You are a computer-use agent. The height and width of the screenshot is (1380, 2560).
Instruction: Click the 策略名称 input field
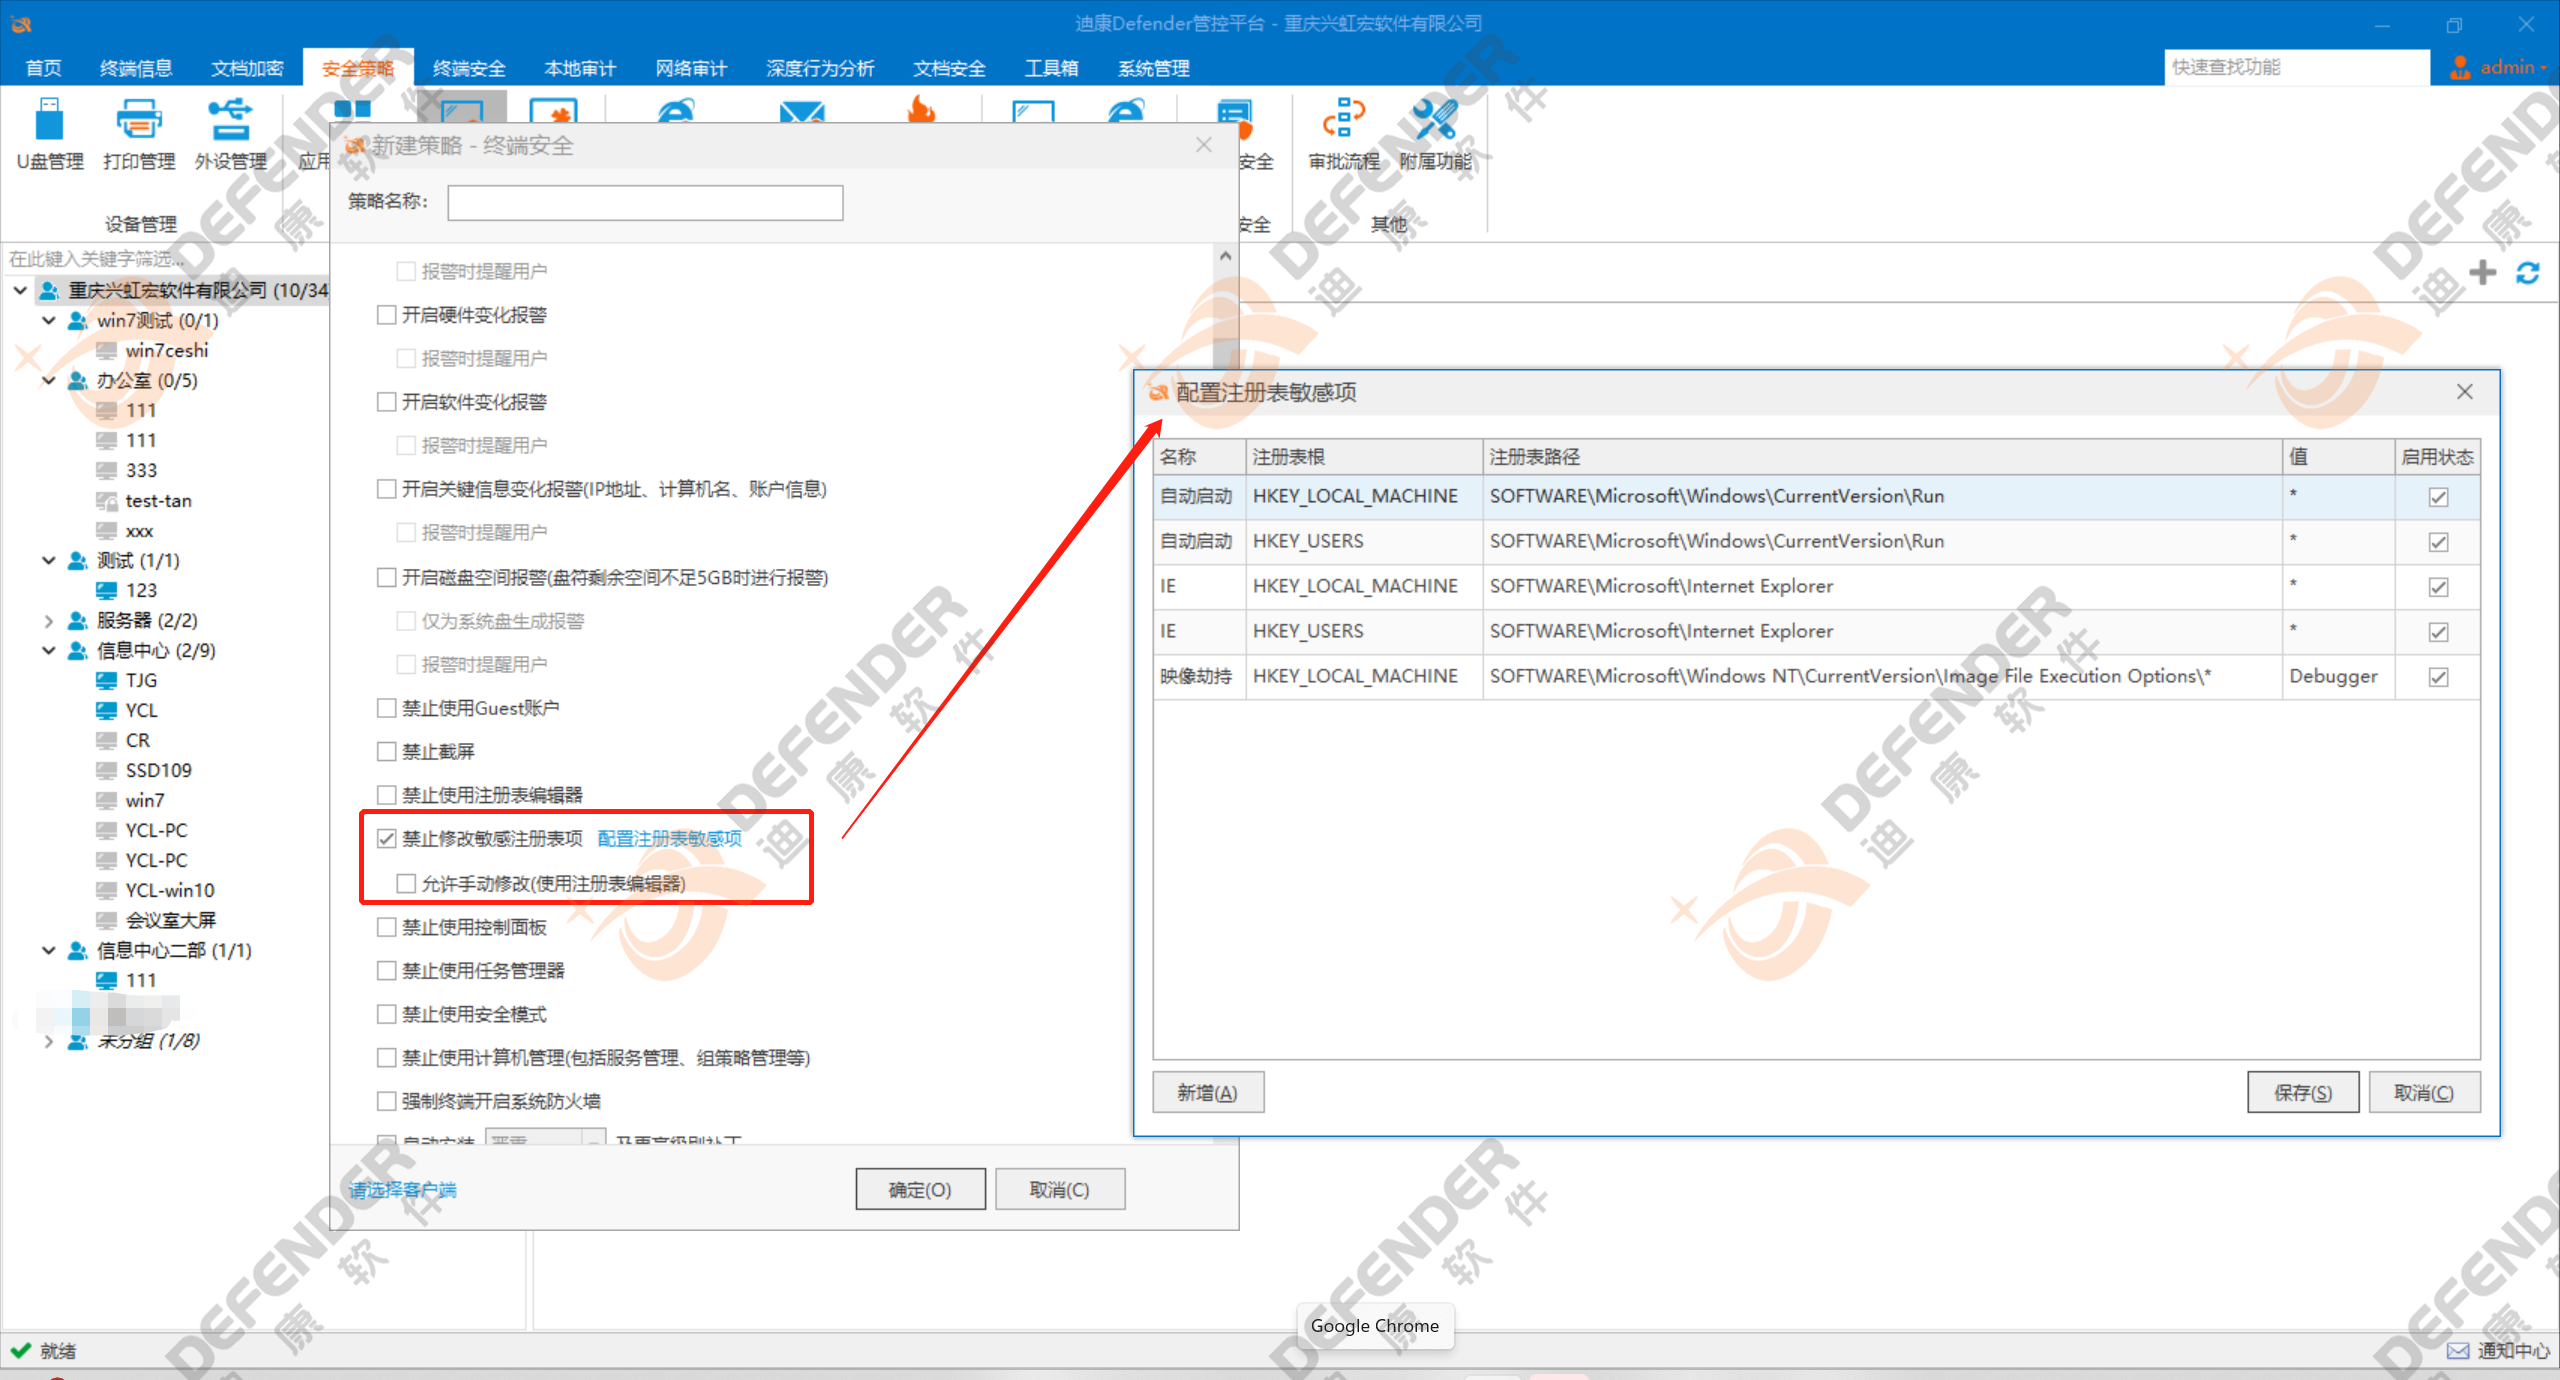point(645,202)
